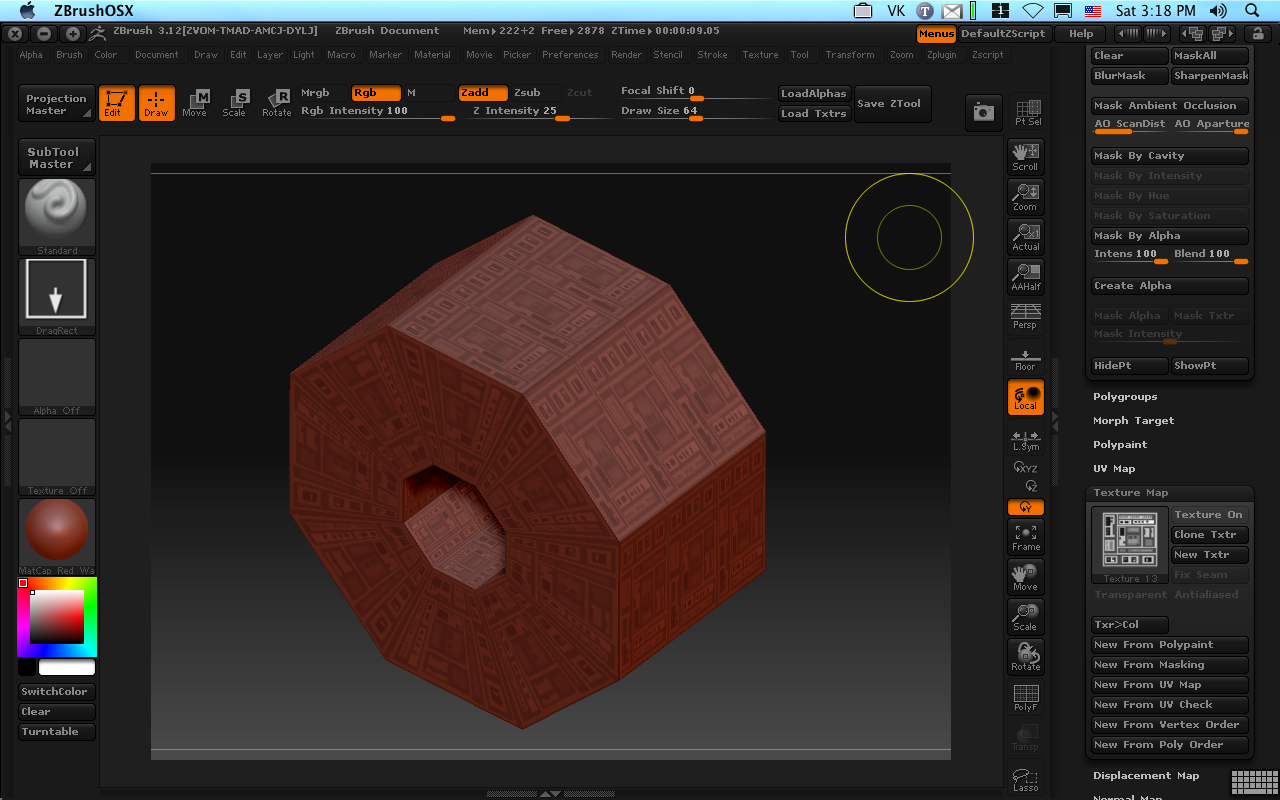Screen dimensions: 1280x800
Task: Expand the Polygroups section
Action: click(x=1125, y=397)
